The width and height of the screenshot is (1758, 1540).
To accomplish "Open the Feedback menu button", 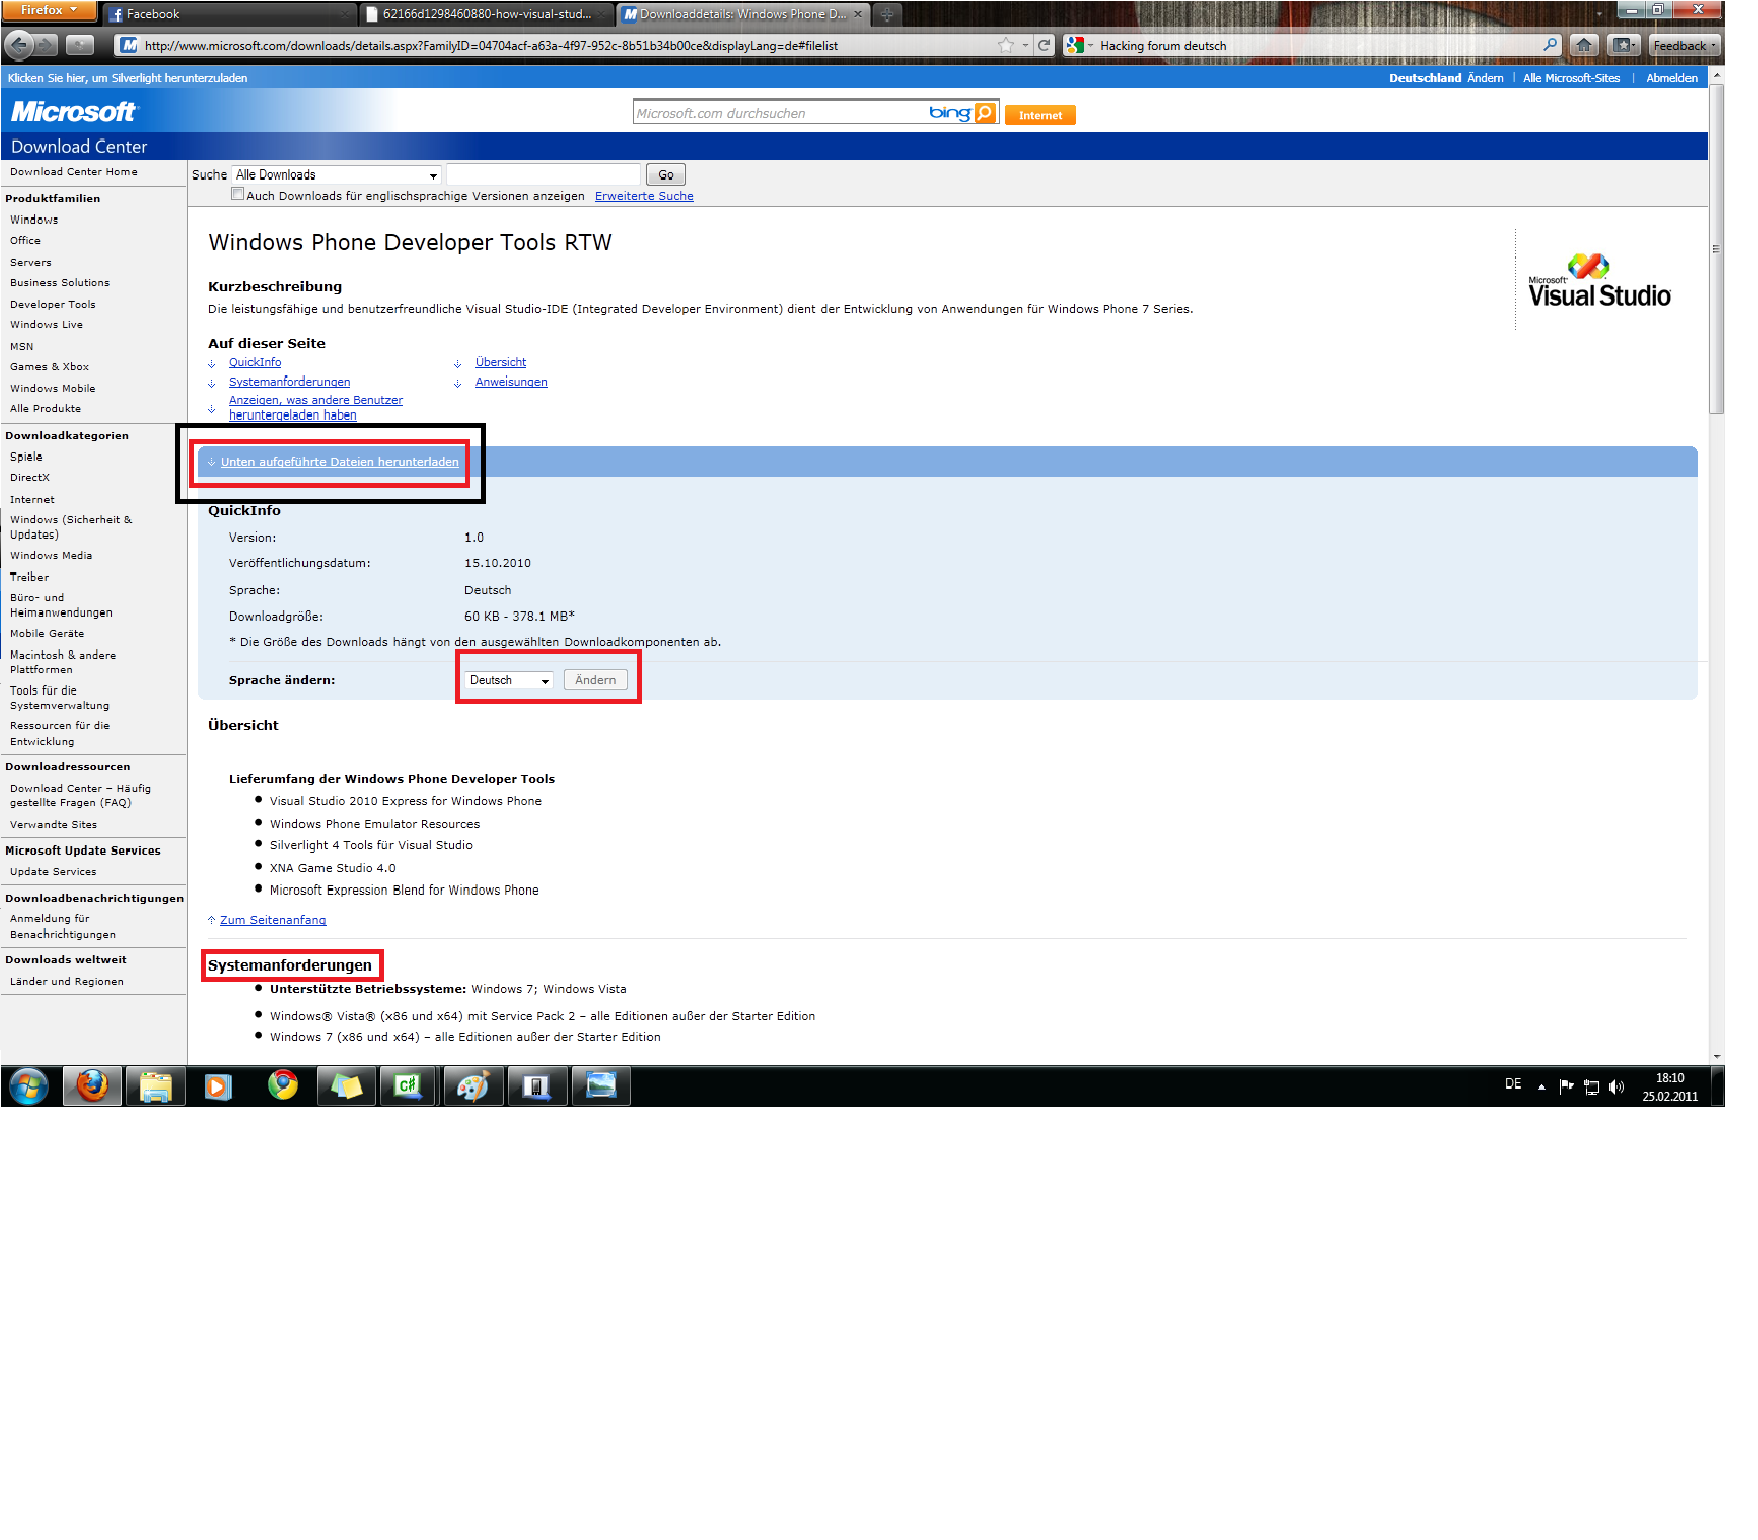I will click(1684, 45).
